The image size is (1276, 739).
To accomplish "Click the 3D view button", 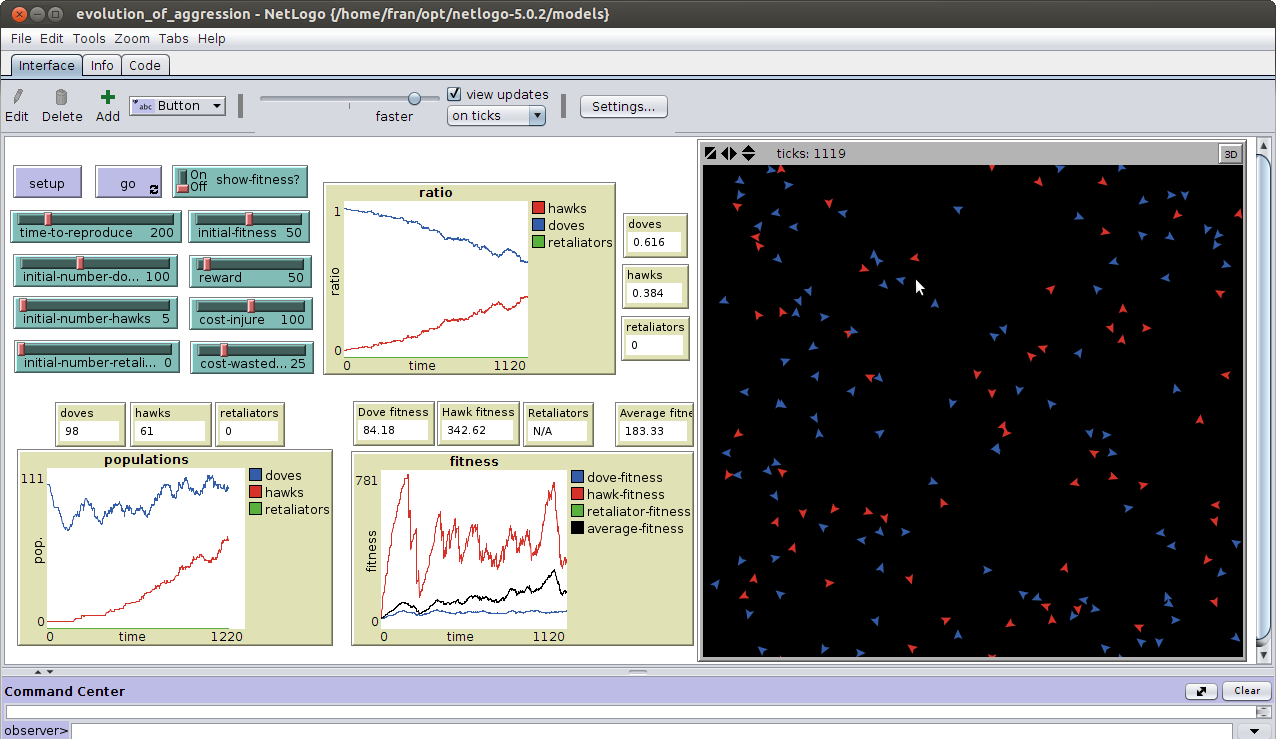I will click(x=1230, y=154).
